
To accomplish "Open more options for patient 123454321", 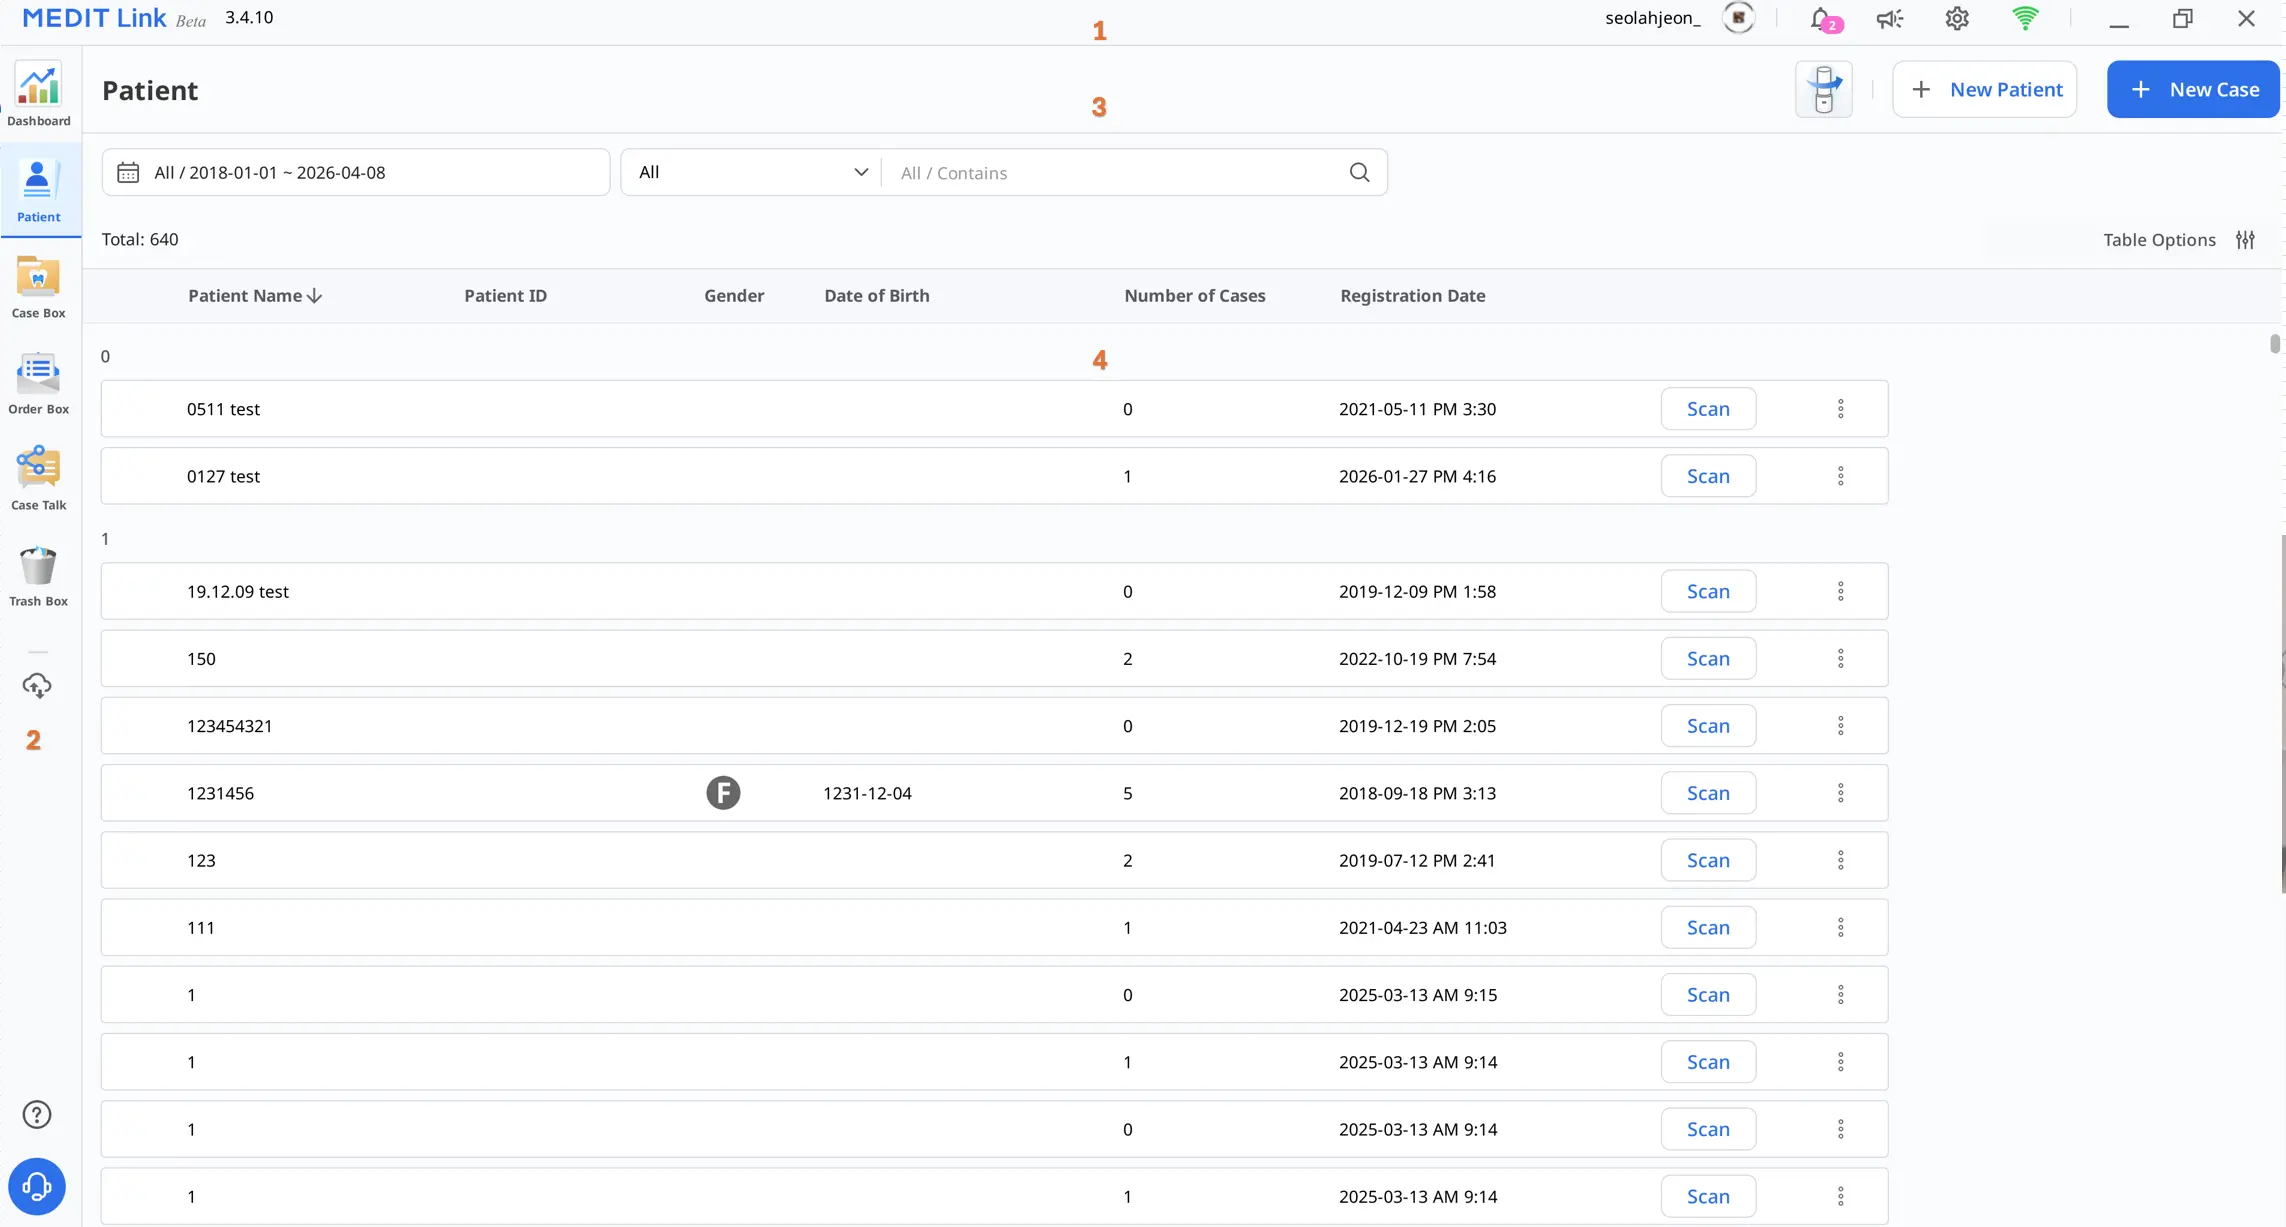I will [1840, 726].
